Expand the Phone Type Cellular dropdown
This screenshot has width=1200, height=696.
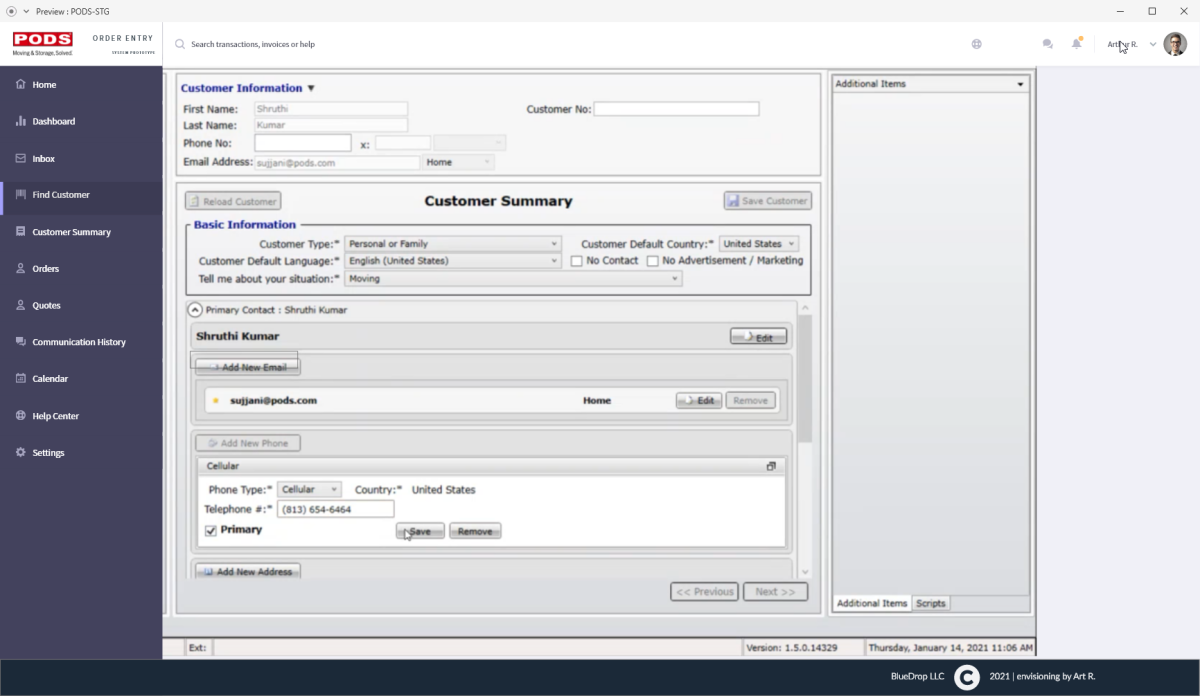pyautogui.click(x=309, y=490)
